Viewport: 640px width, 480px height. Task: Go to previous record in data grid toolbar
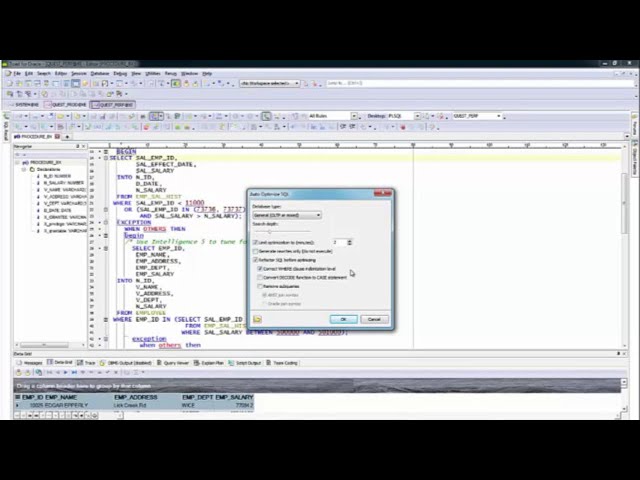58,372
